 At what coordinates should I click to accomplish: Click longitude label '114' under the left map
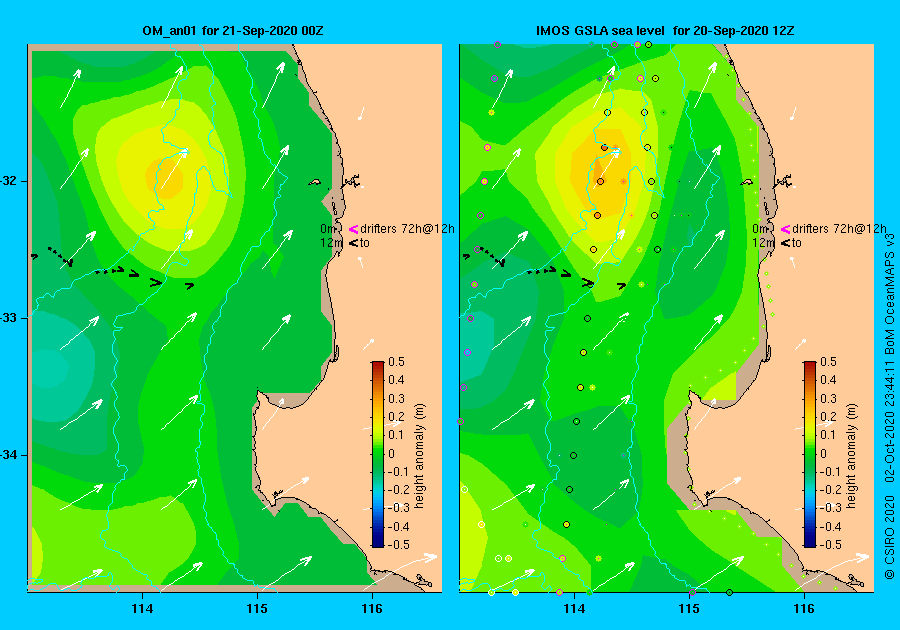142,609
